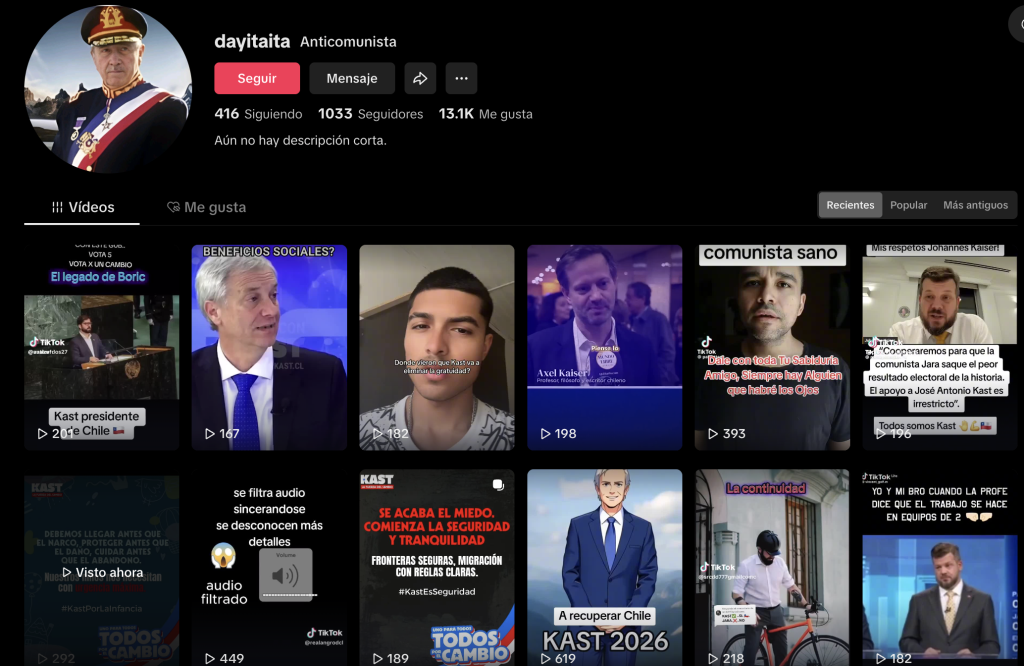Click the volume speaker icon overlay
Image resolution: width=1024 pixels, height=666 pixels.
point(286,575)
